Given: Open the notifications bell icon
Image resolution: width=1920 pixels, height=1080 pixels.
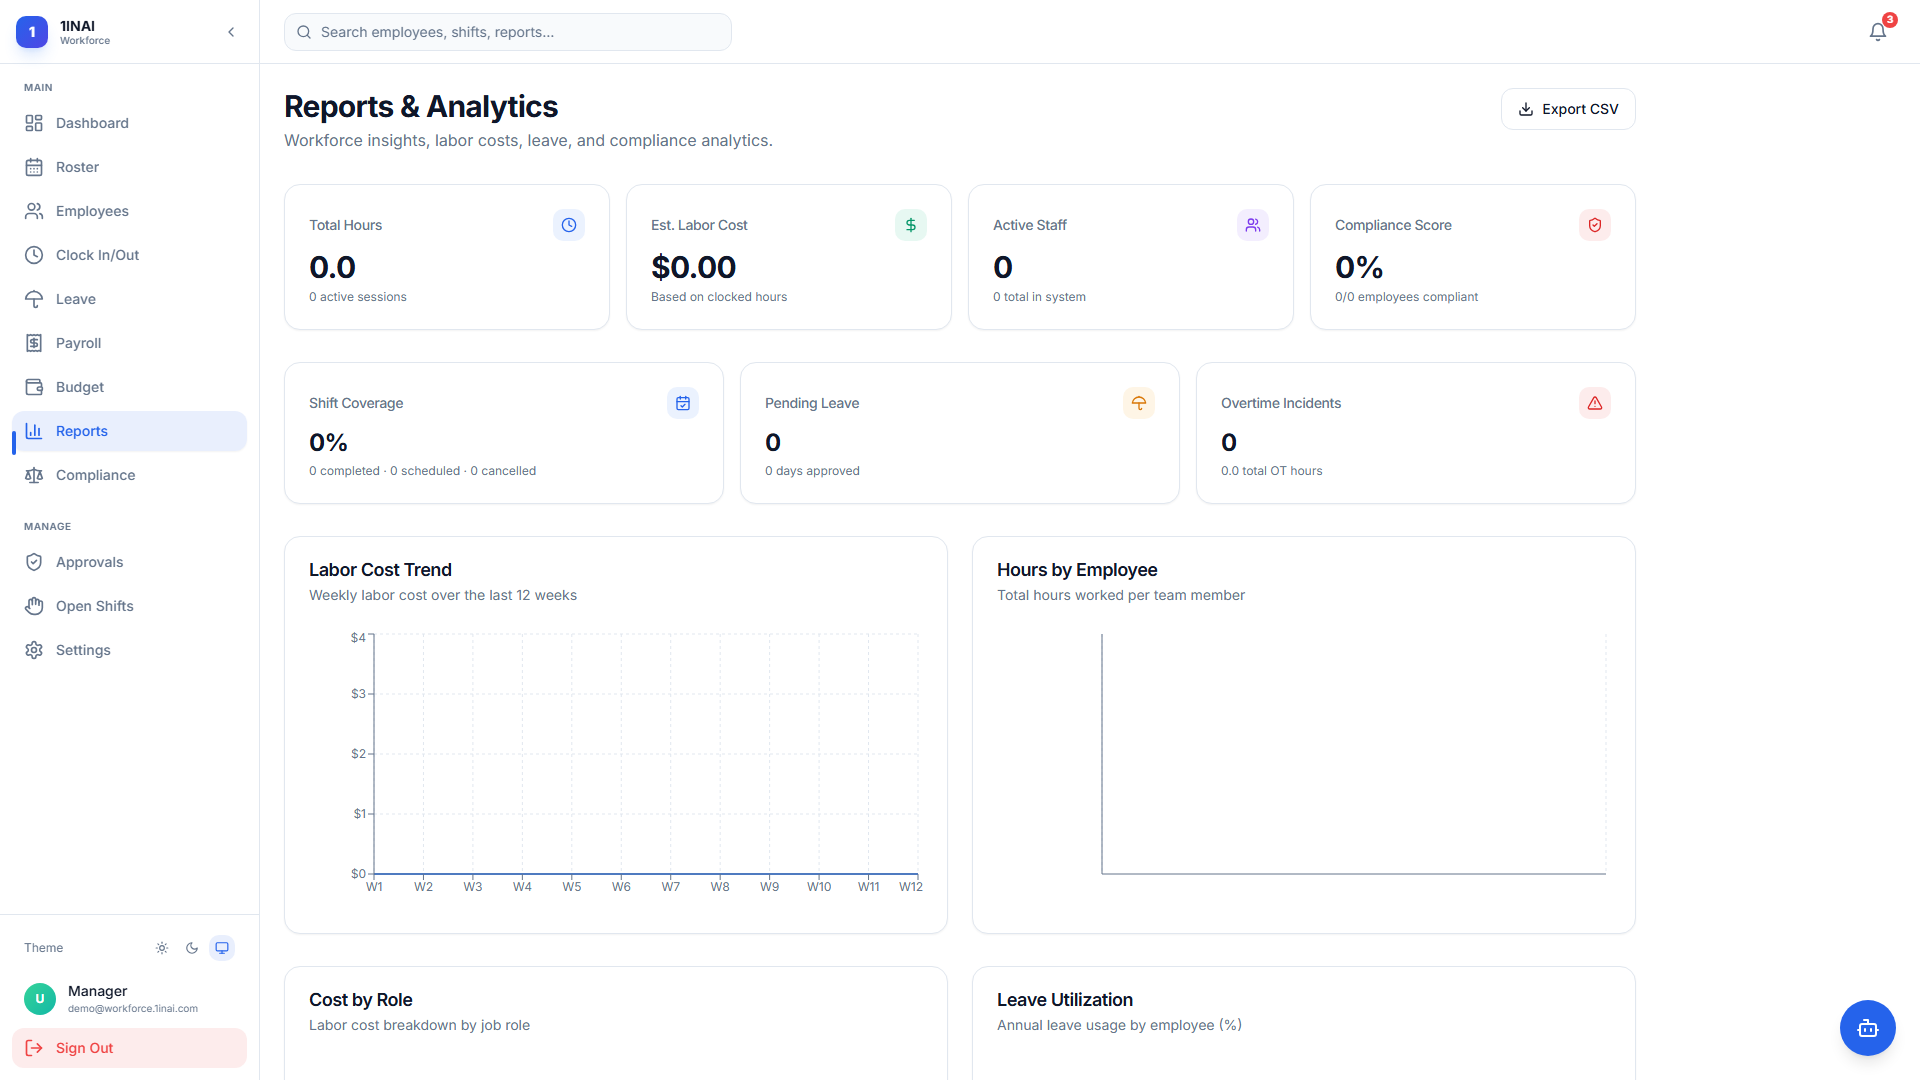Looking at the screenshot, I should (x=1878, y=32).
